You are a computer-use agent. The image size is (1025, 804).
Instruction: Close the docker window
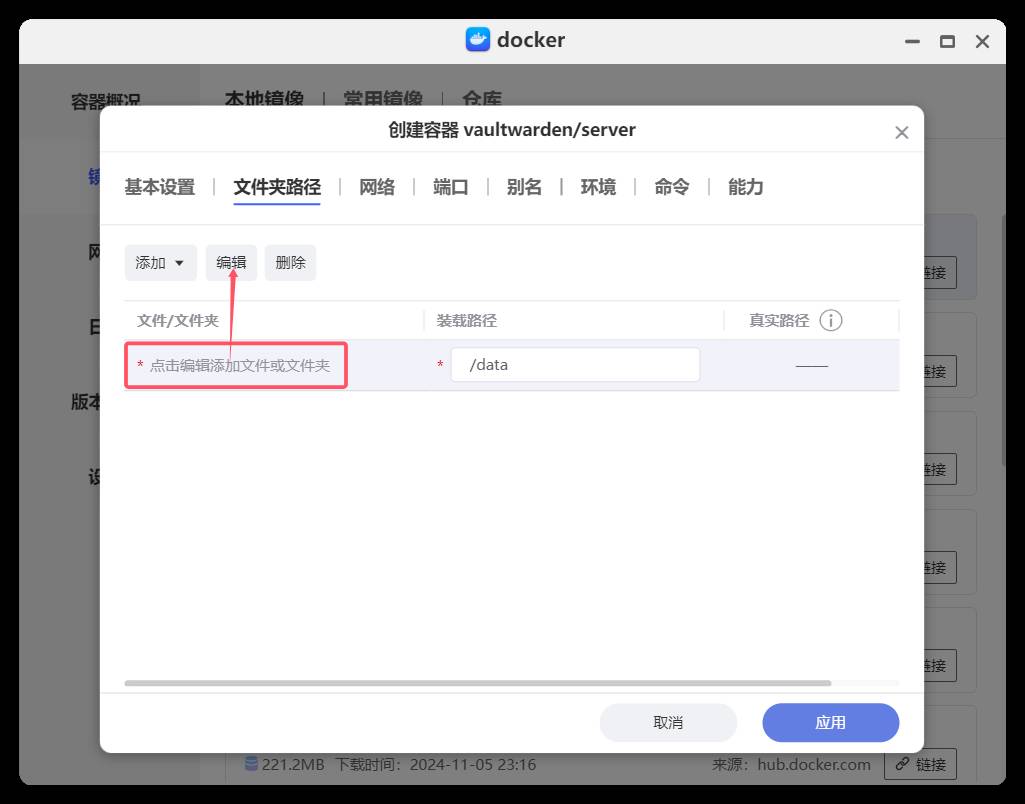[x=982, y=41]
